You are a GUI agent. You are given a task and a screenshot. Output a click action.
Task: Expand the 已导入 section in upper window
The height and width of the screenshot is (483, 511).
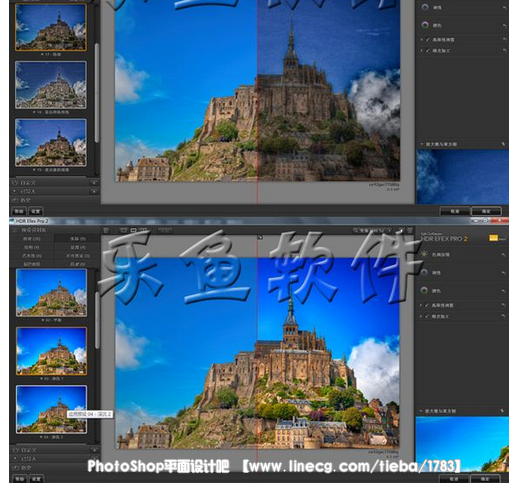click(x=28, y=191)
